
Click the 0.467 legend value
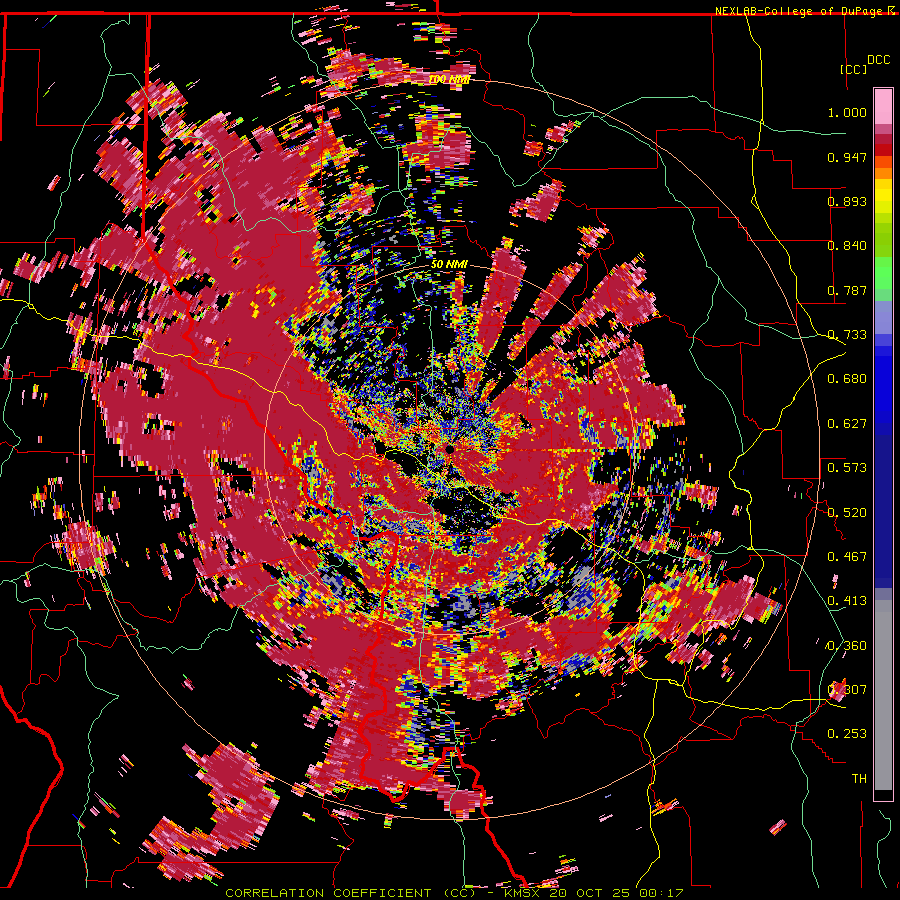(847, 557)
